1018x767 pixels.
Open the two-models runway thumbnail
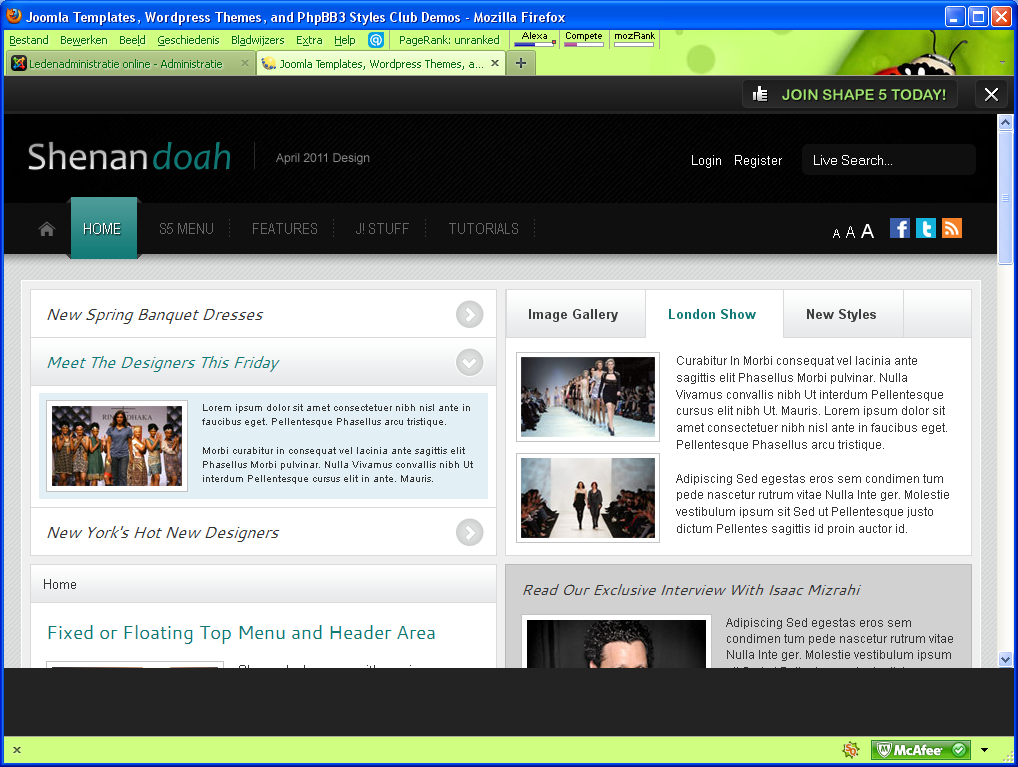coord(588,498)
